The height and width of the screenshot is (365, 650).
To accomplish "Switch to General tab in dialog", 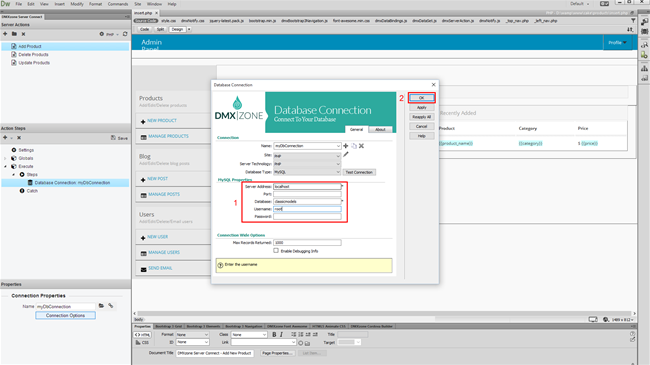I will 356,129.
